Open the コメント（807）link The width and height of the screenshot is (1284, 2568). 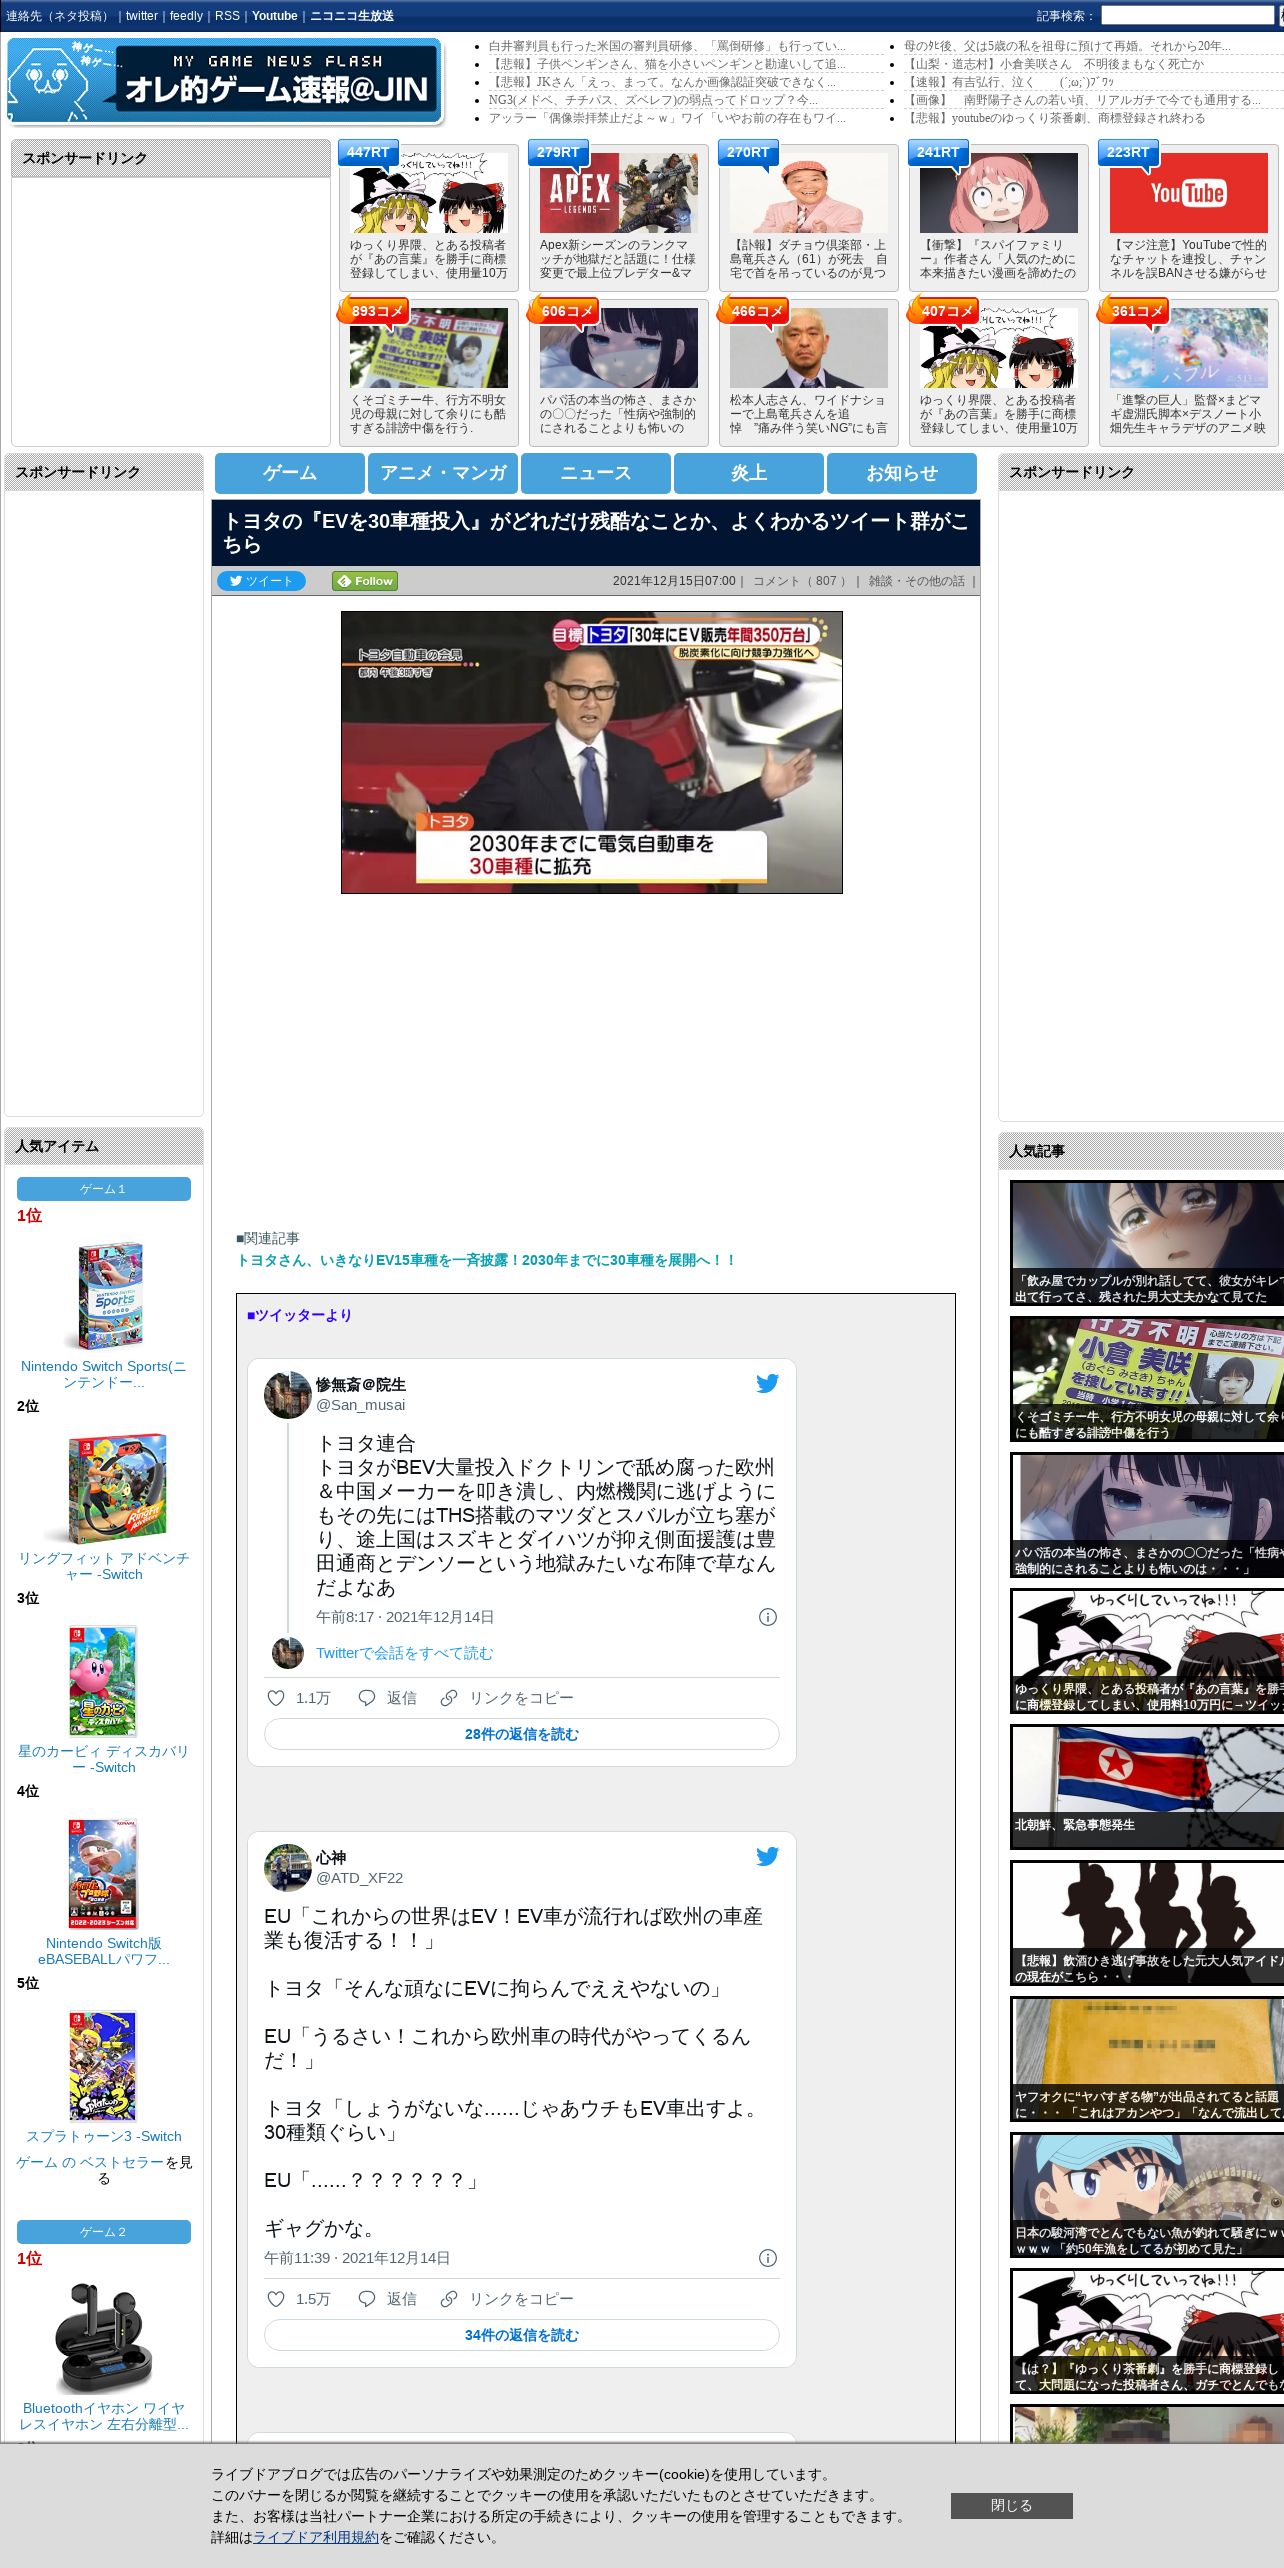(x=800, y=581)
